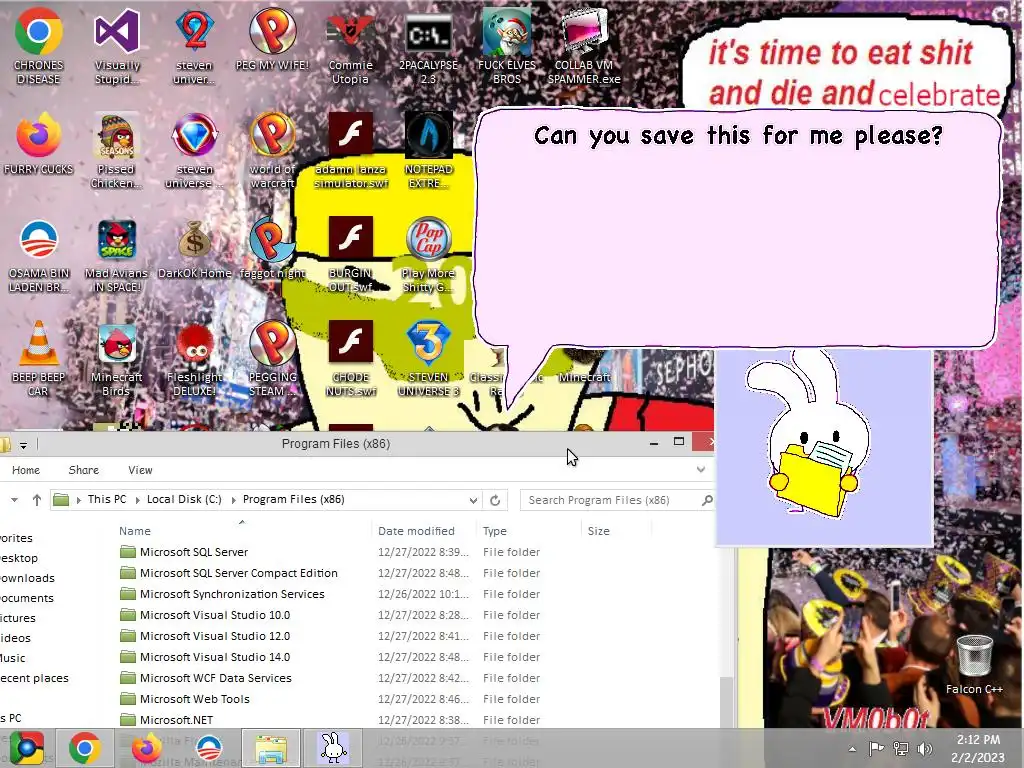
Task: Select the ELVES BROS desktop icon
Action: [x=507, y=46]
